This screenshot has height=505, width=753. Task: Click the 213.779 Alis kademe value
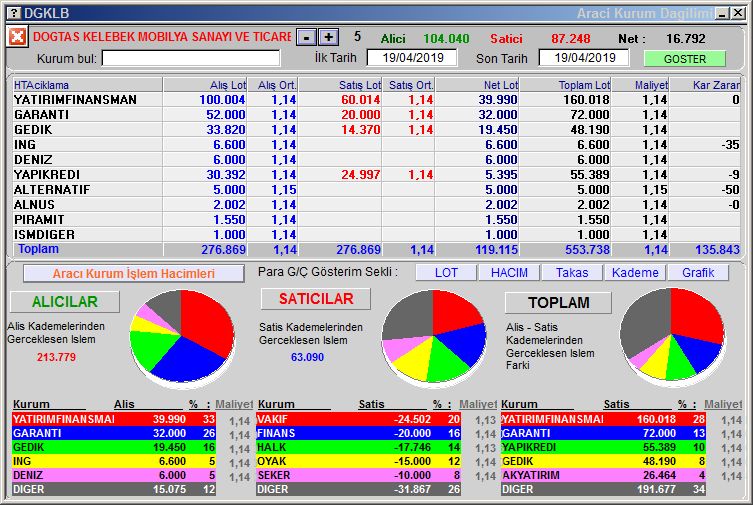pos(56,357)
